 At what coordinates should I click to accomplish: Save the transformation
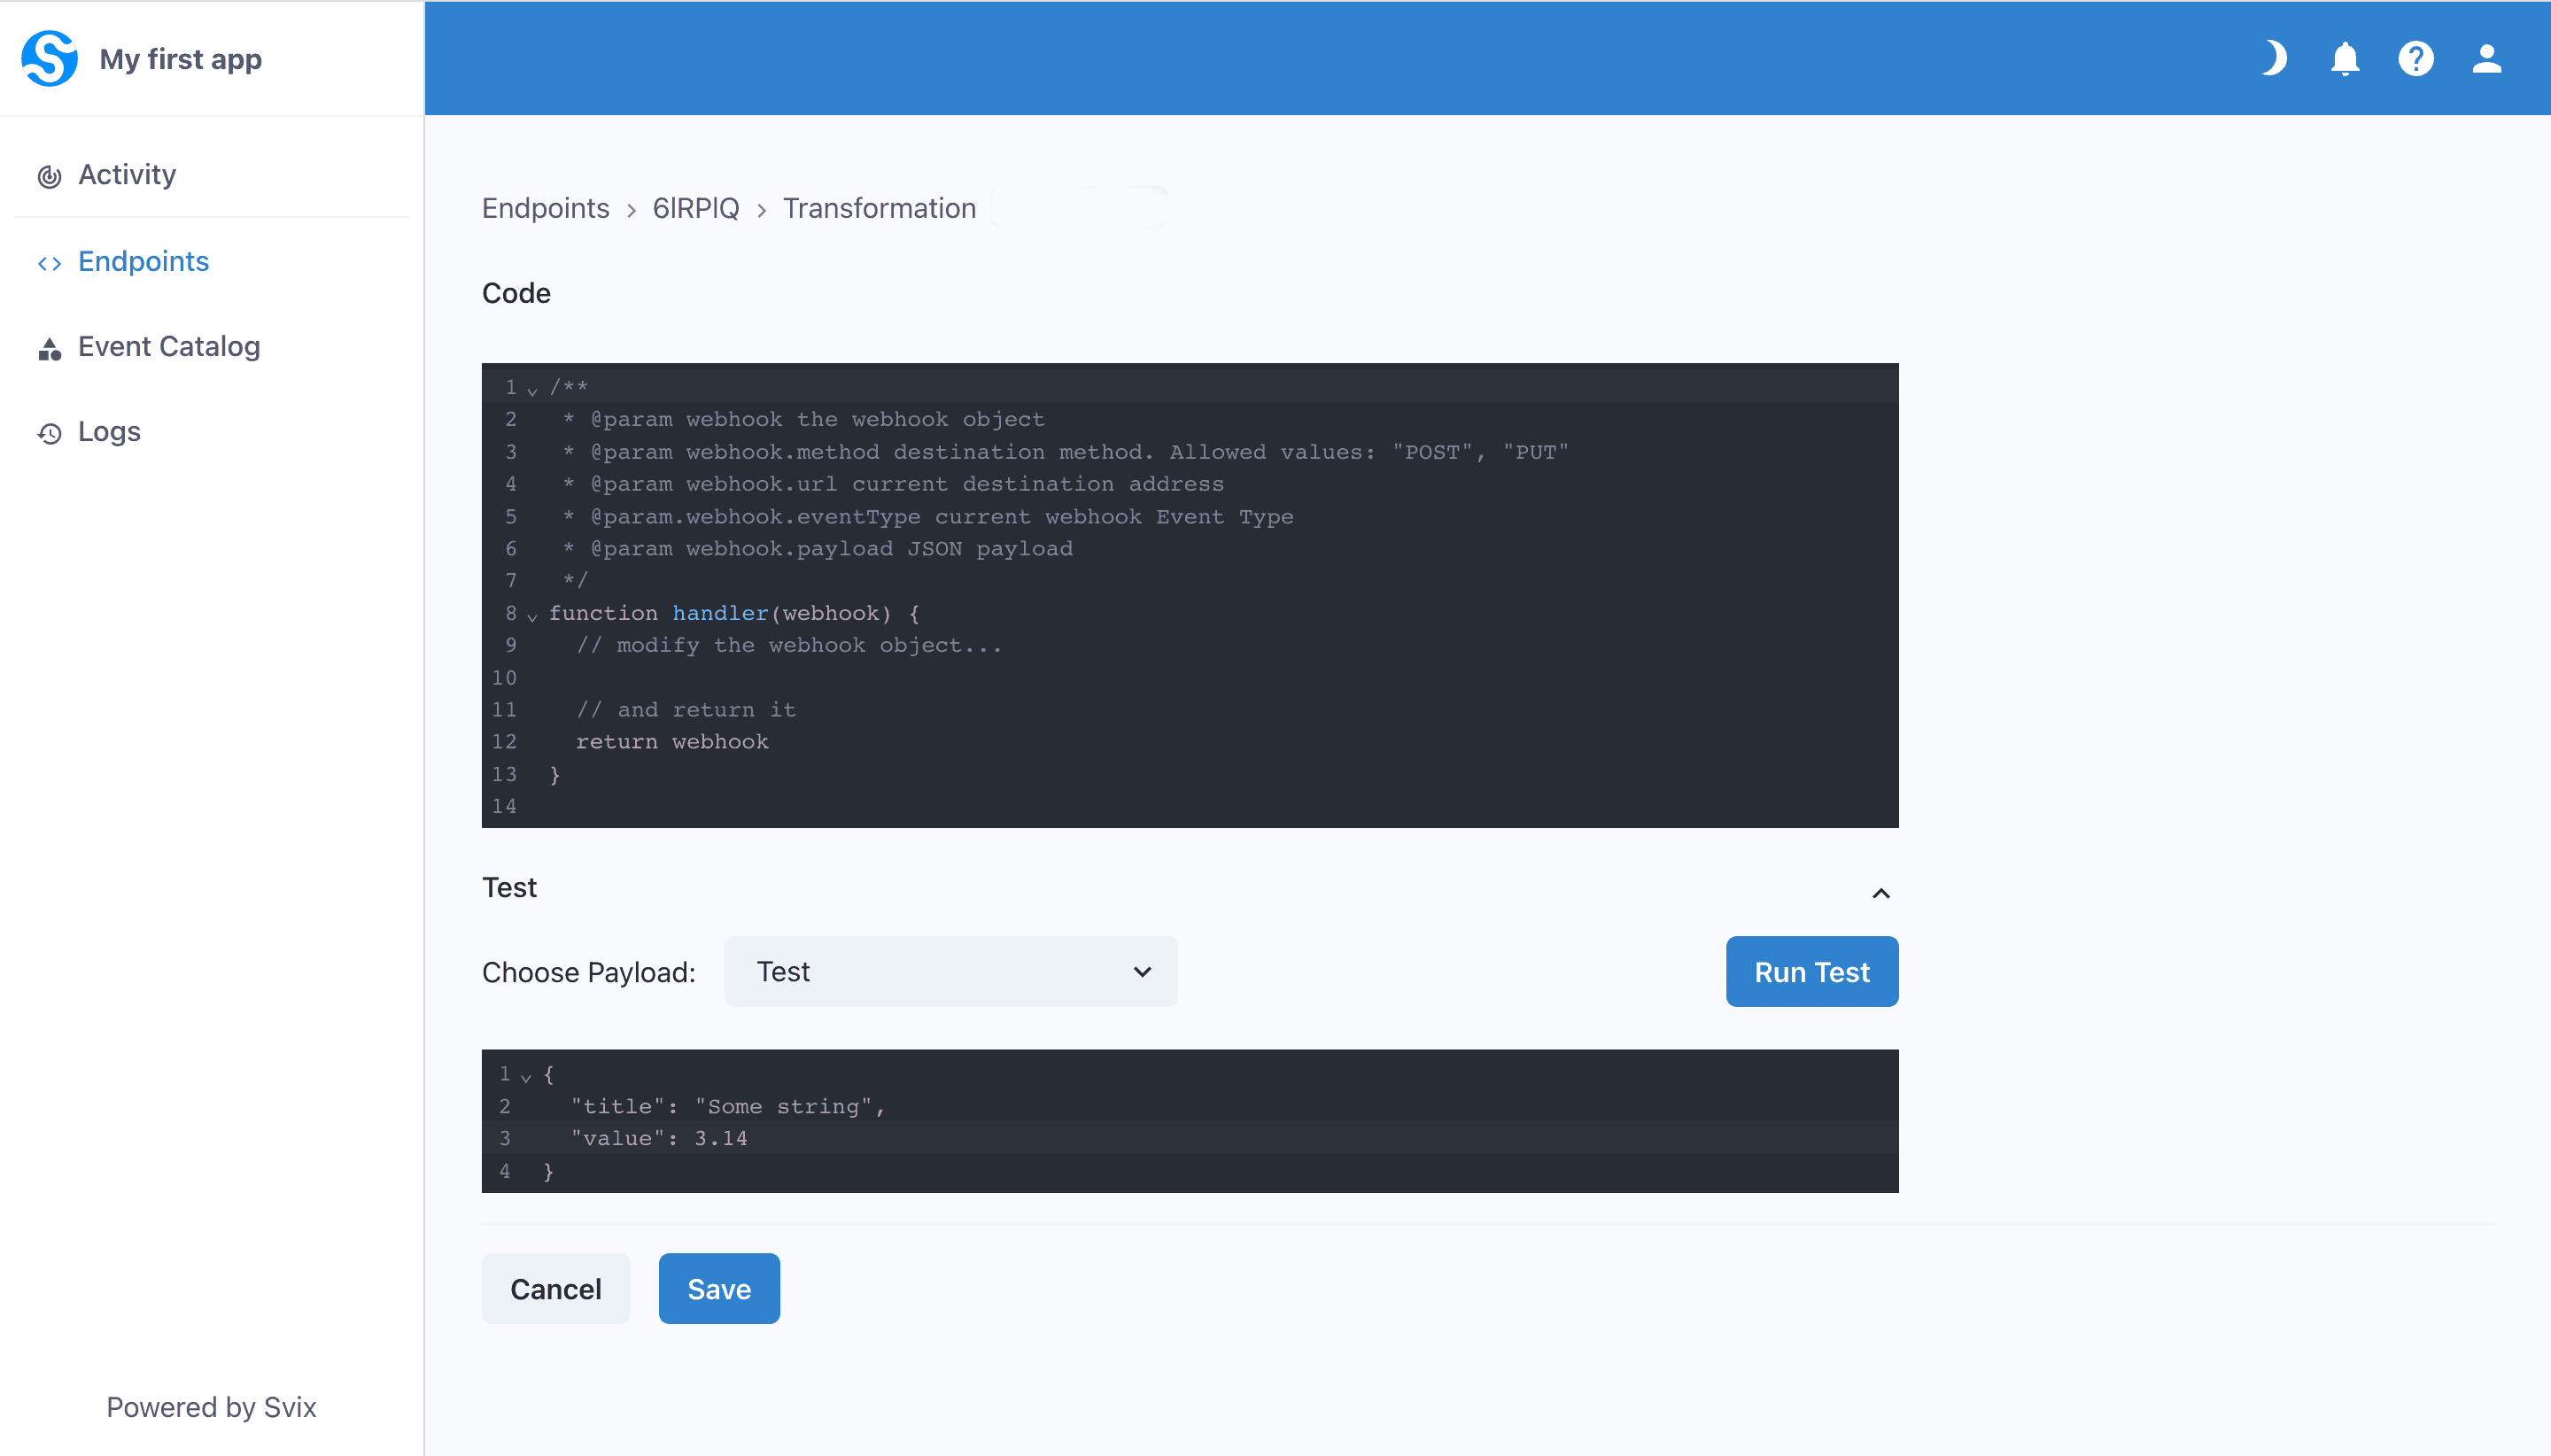[719, 1288]
